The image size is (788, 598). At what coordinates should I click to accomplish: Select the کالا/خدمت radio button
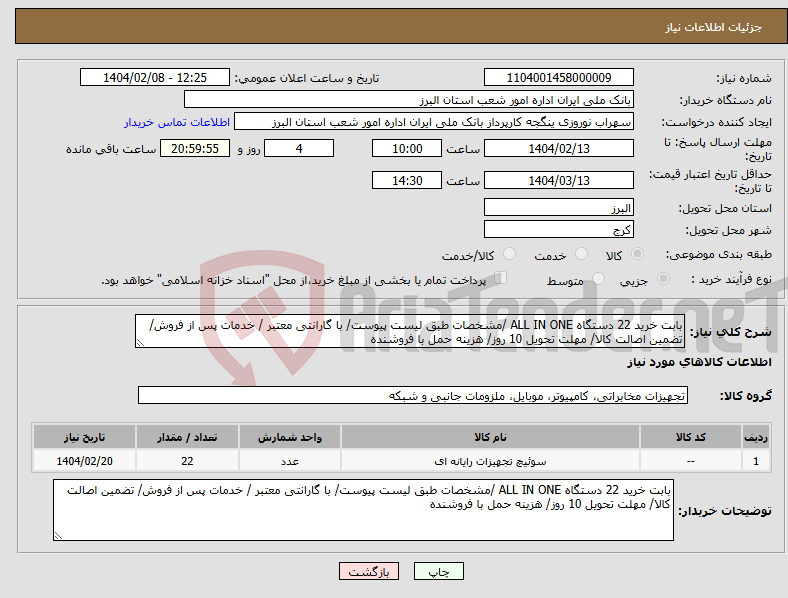(509, 254)
